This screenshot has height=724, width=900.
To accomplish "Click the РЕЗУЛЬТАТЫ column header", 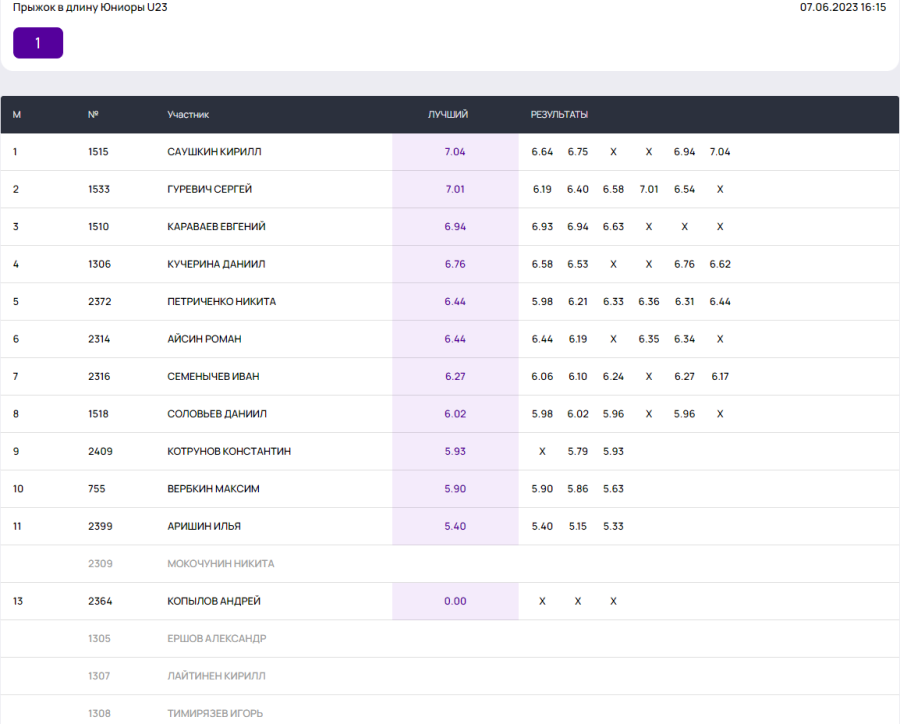I will pyautogui.click(x=559, y=115).
